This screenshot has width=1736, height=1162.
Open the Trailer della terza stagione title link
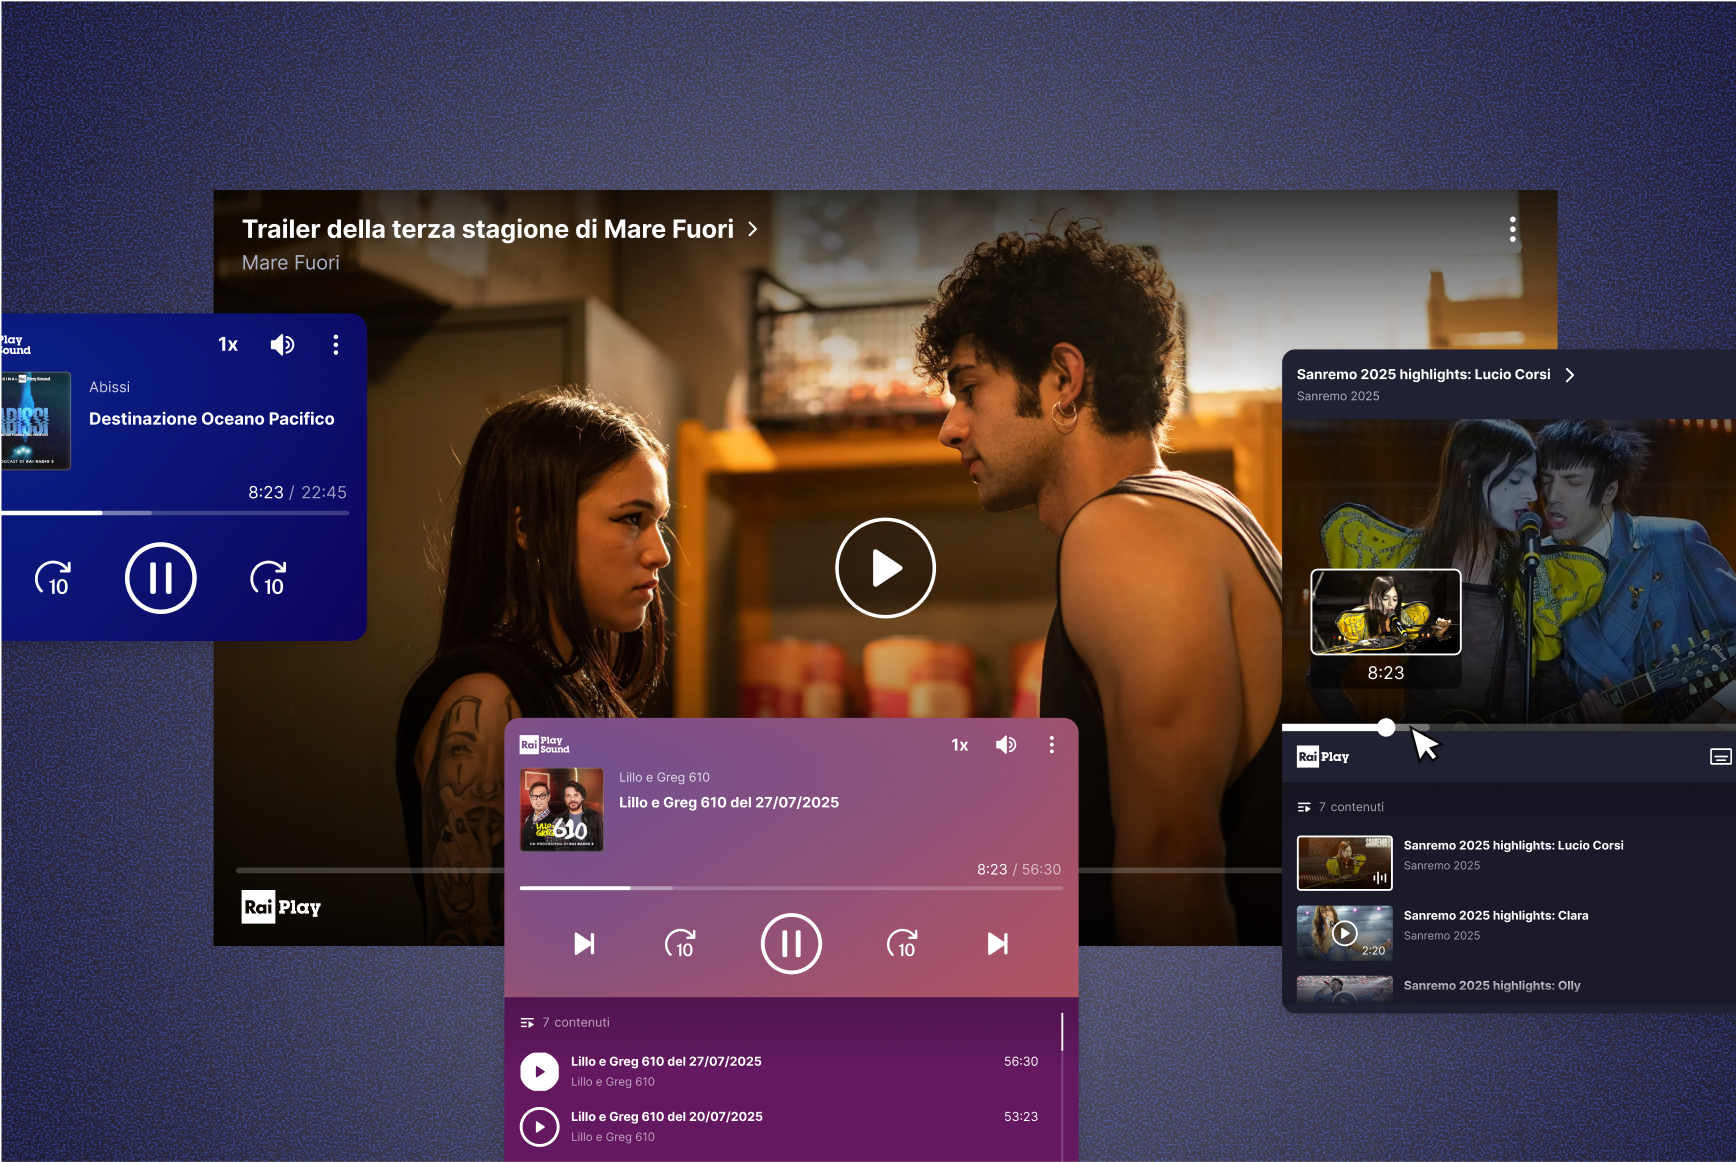pos(488,229)
